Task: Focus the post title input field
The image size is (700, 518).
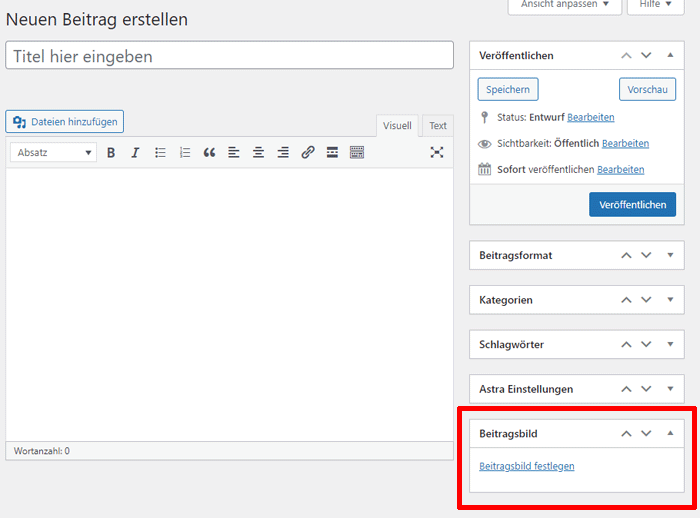Action: (229, 55)
